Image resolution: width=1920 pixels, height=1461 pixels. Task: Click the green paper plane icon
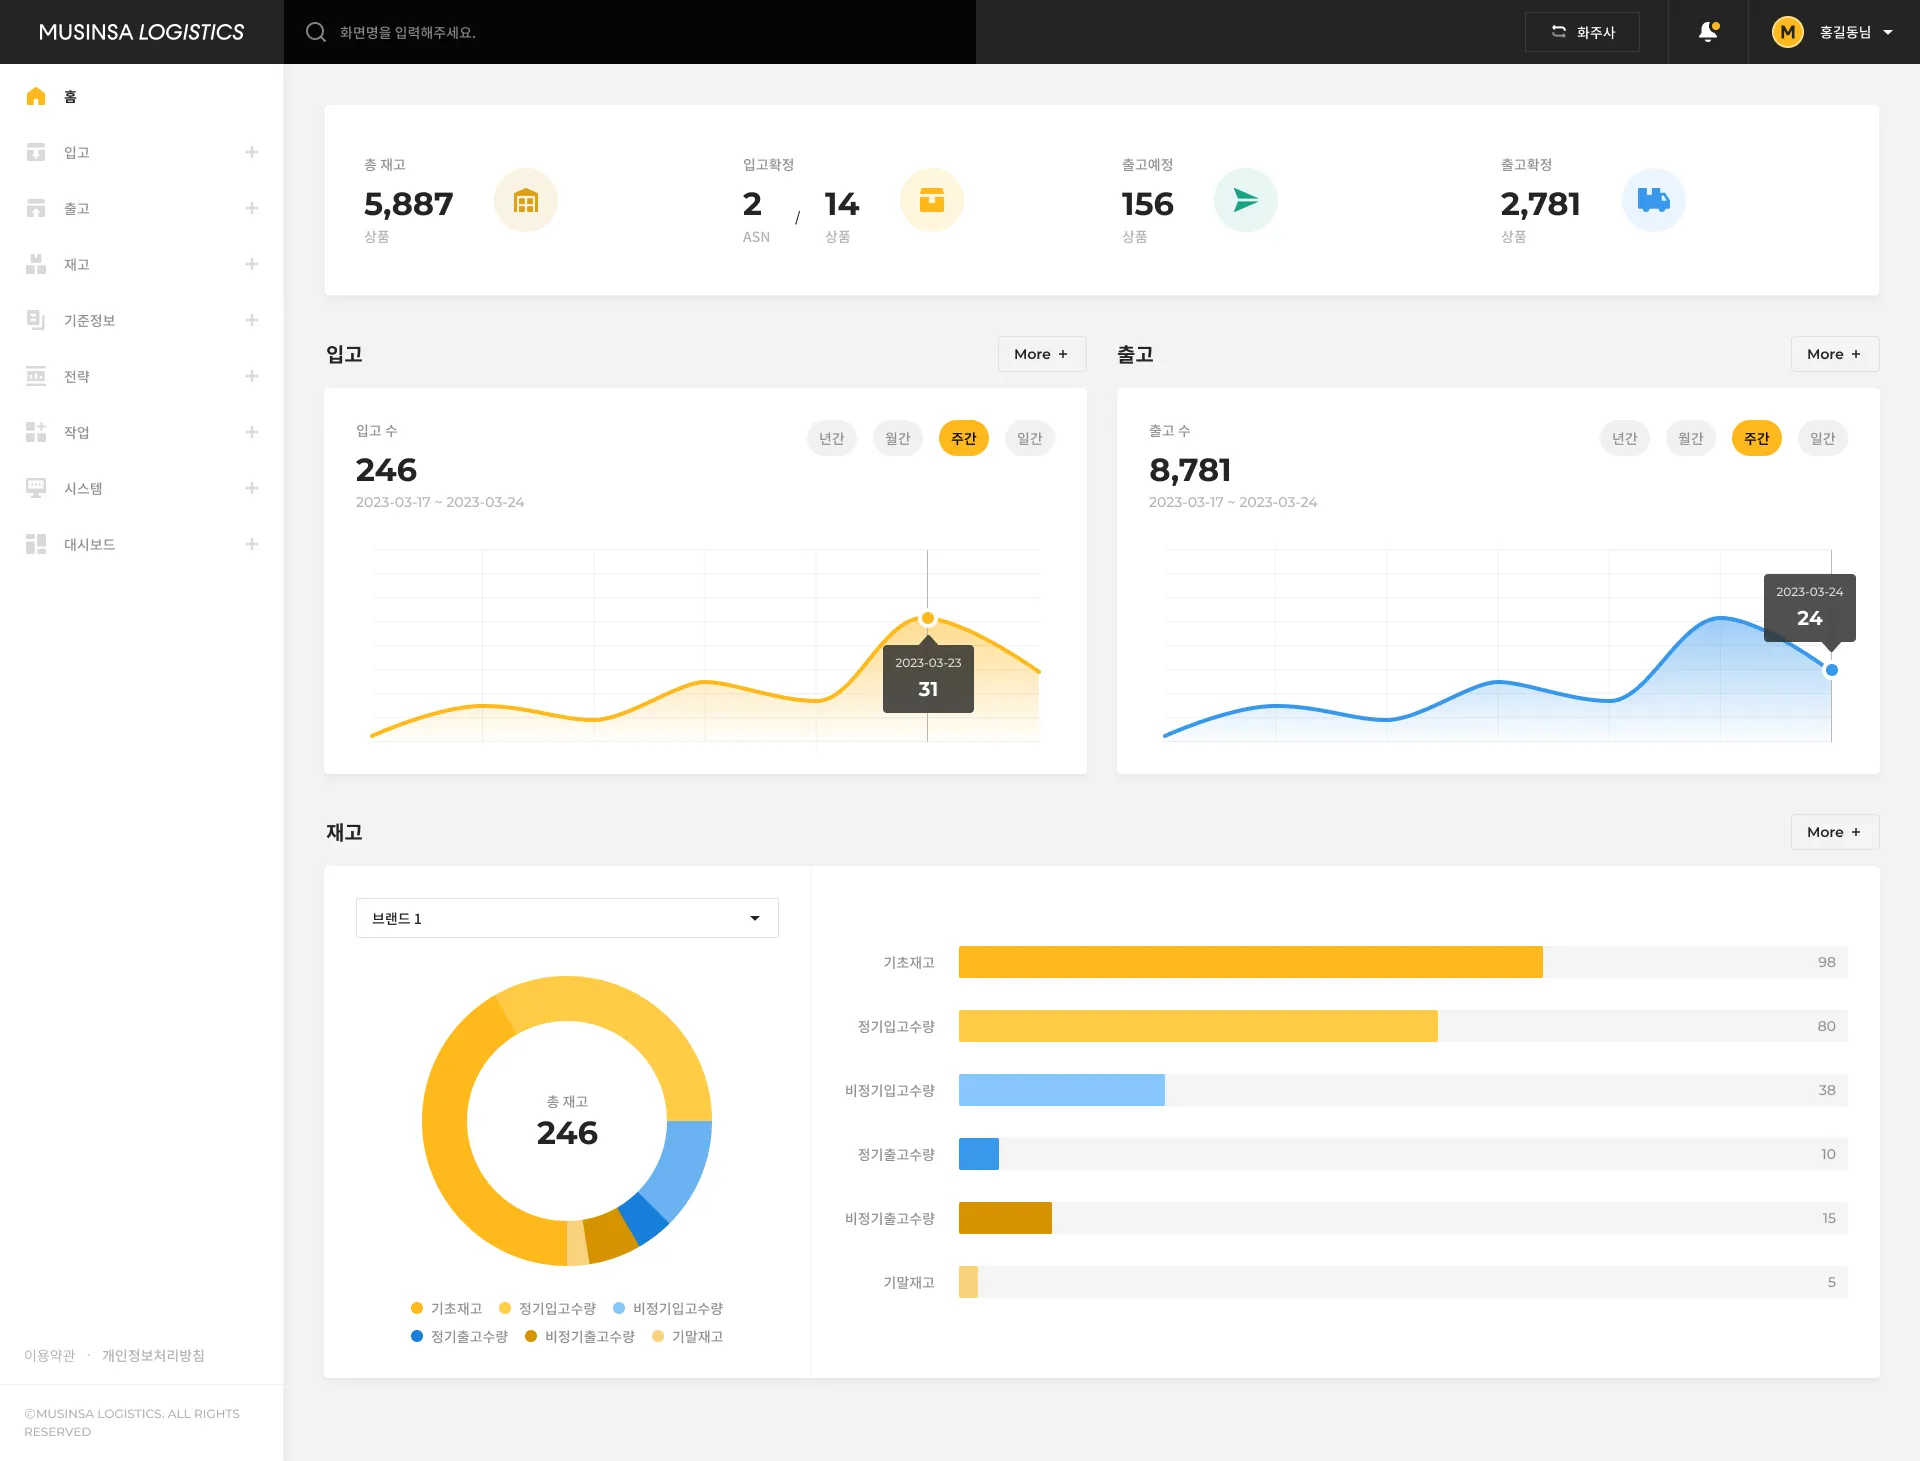pyautogui.click(x=1245, y=201)
